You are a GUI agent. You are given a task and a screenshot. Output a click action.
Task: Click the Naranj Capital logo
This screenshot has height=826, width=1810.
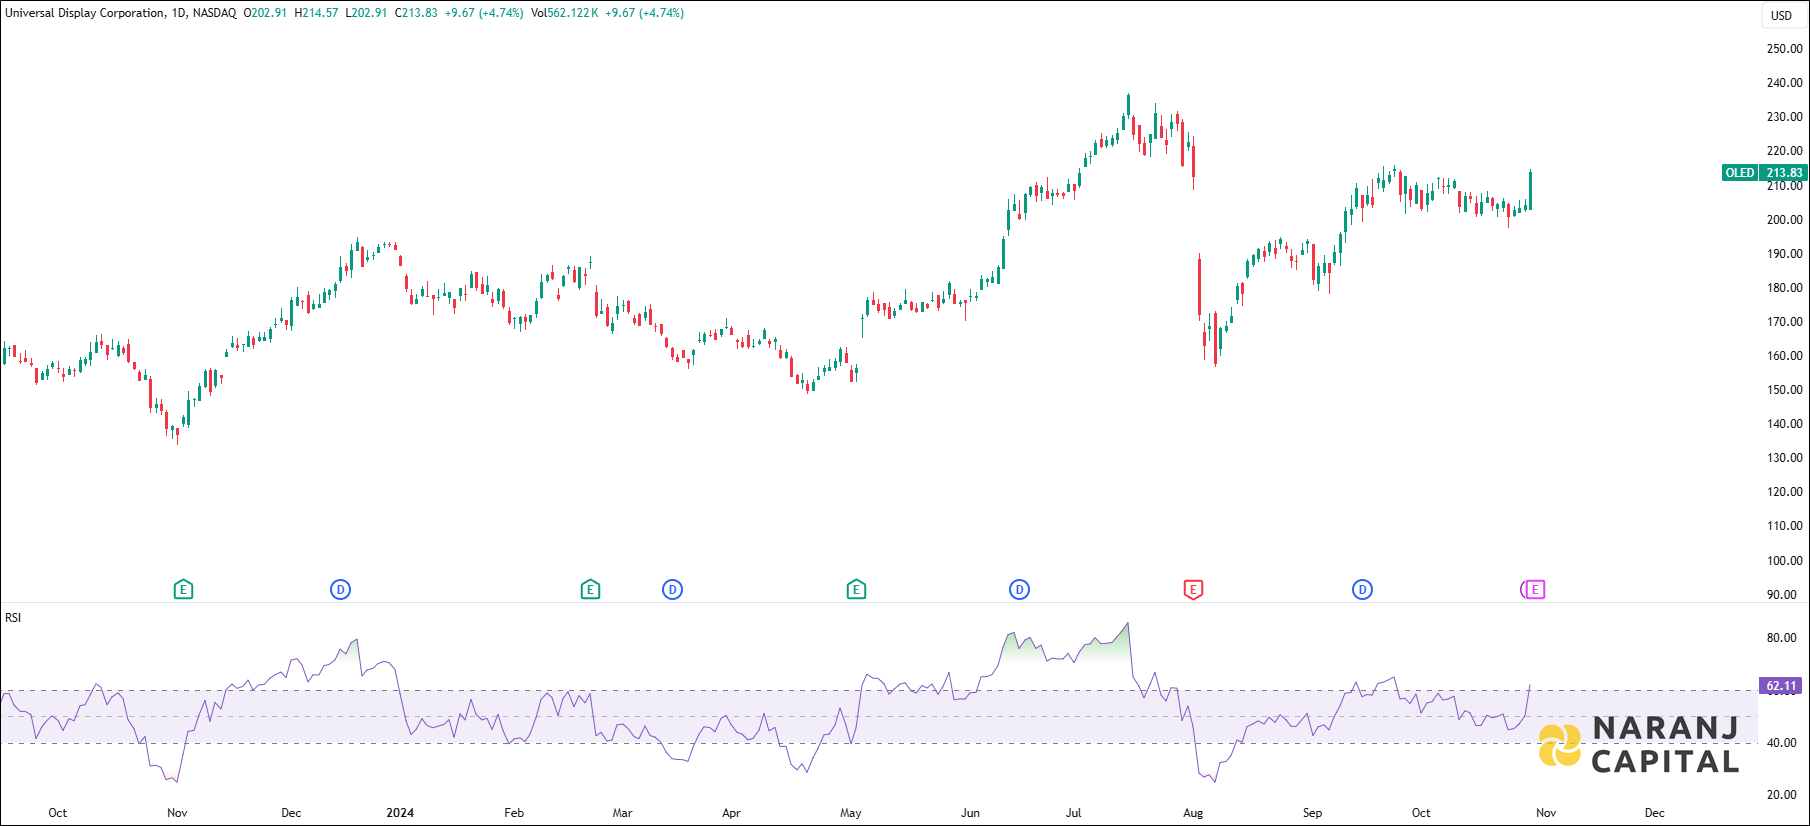click(x=1640, y=745)
